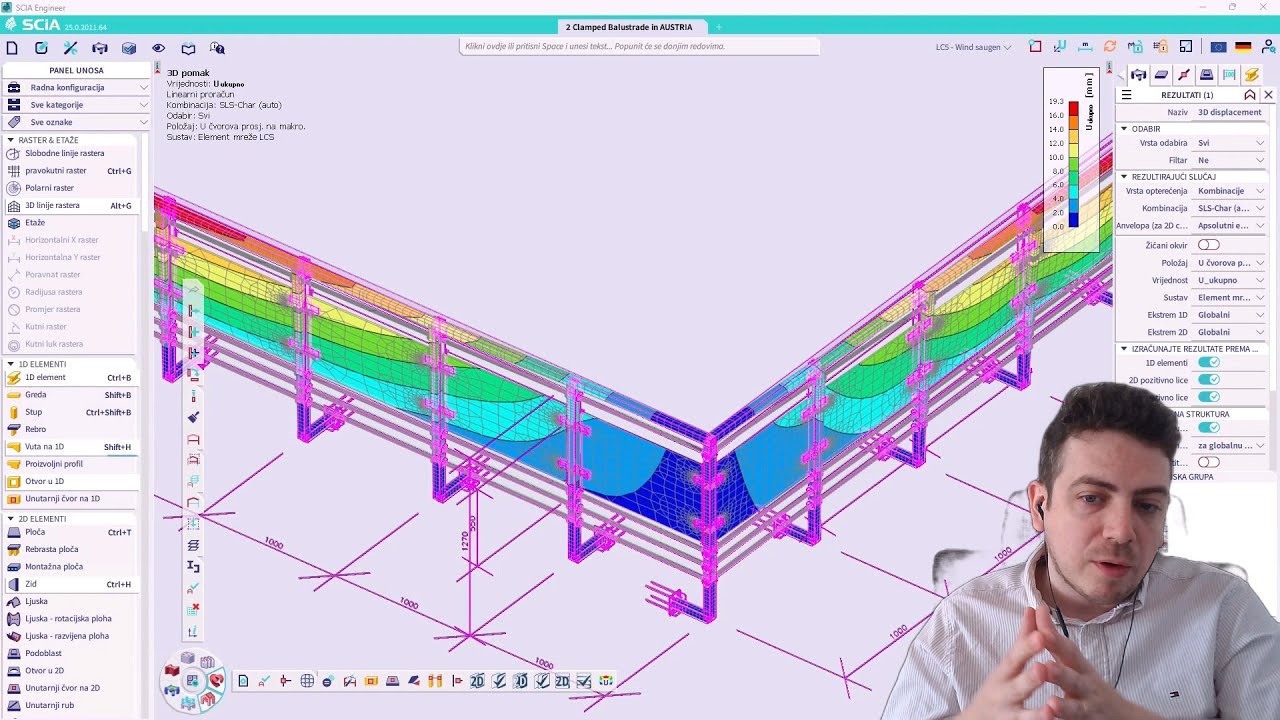Select the Zid menu entry
Viewport: 1280px width, 720px height.
70,584
